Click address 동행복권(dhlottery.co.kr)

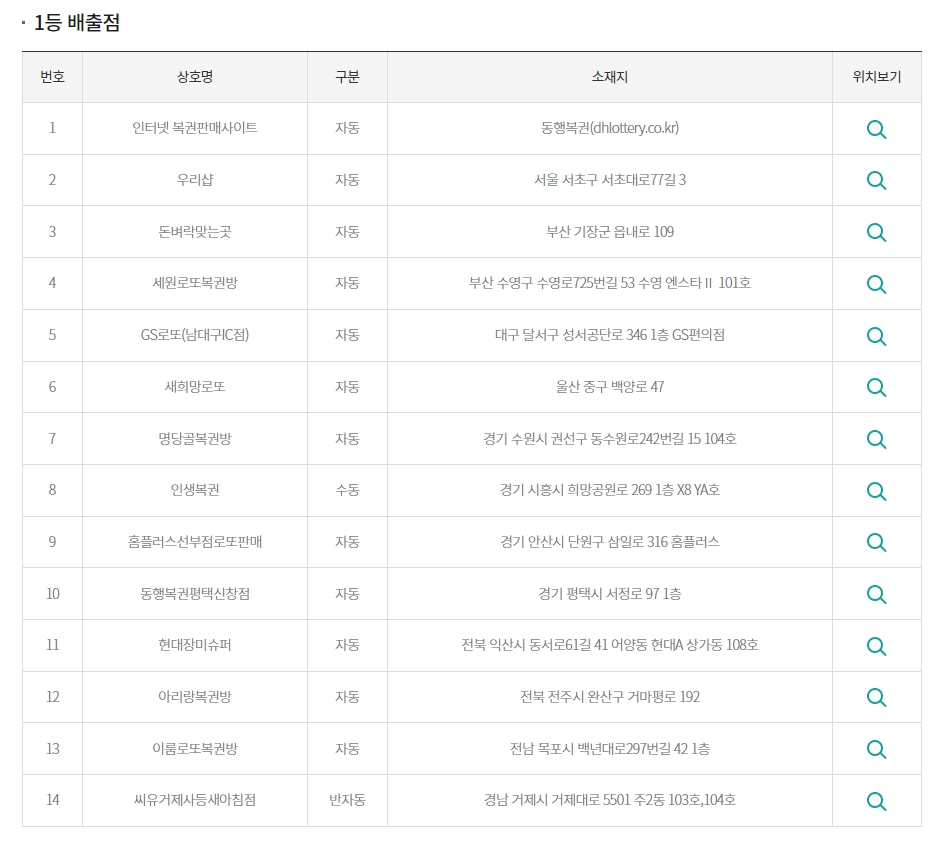point(610,128)
